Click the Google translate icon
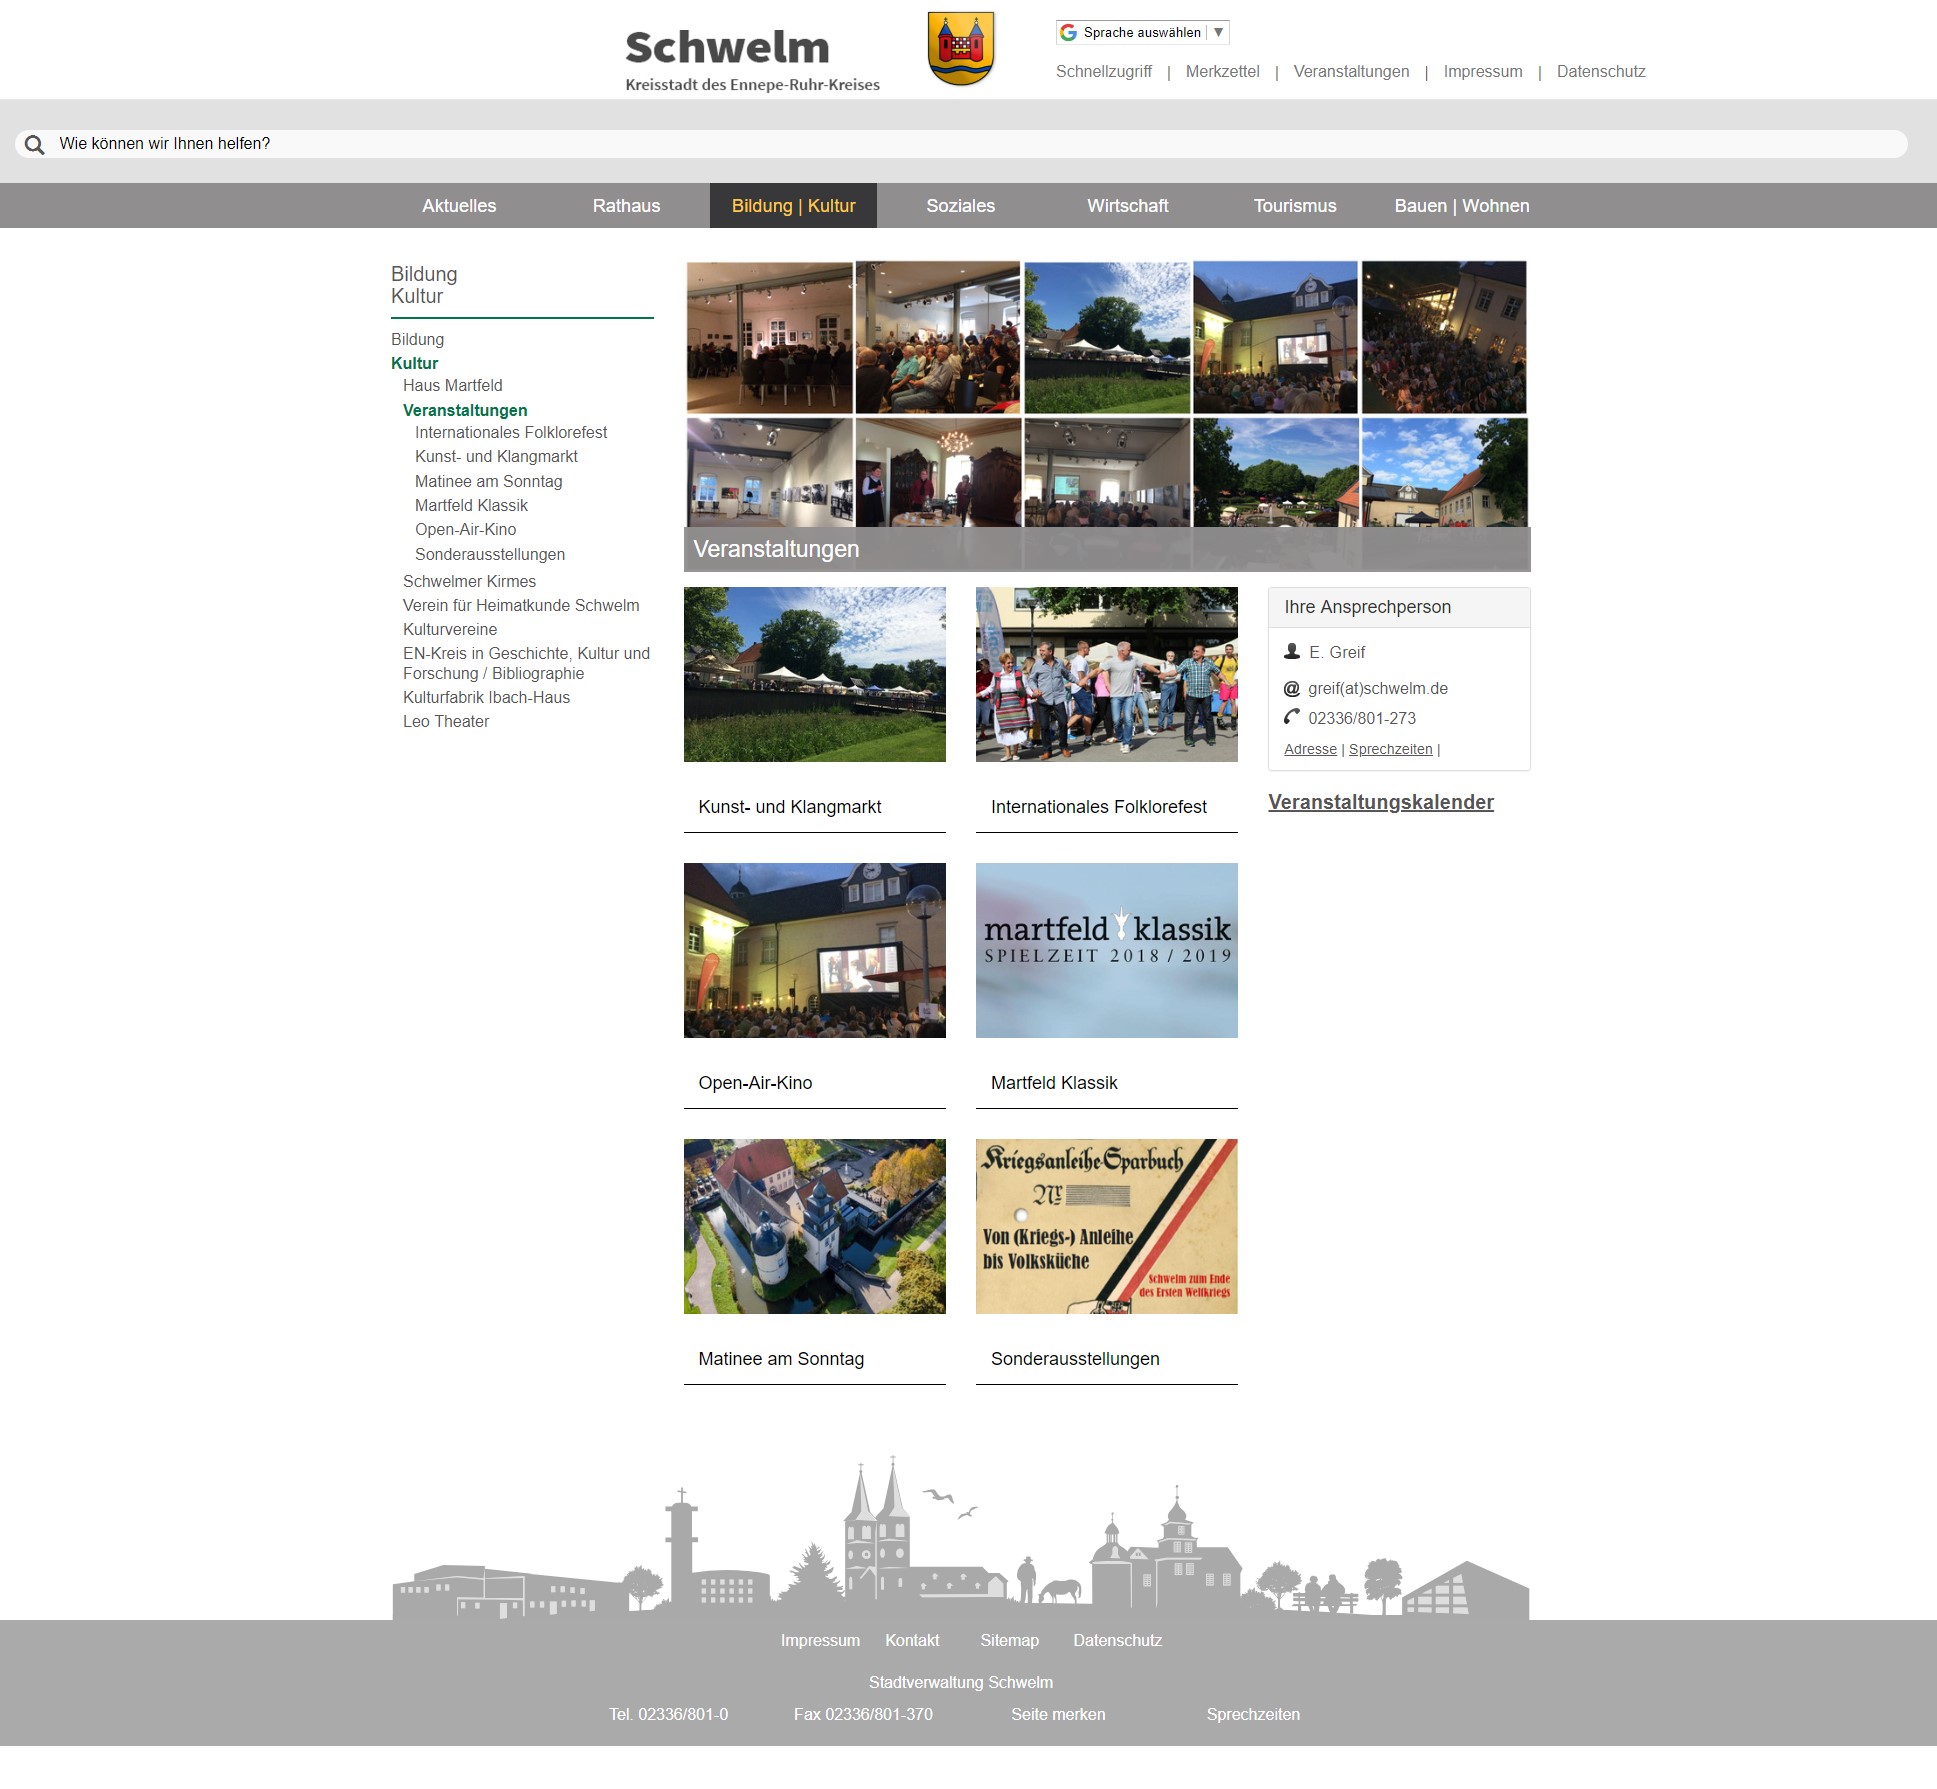 tap(1069, 33)
